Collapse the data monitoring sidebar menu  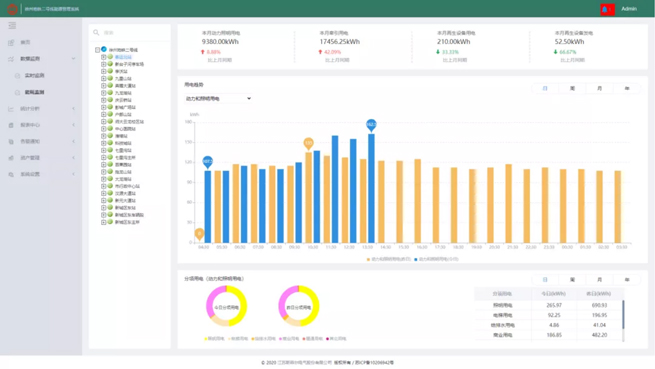pyautogui.click(x=41, y=59)
